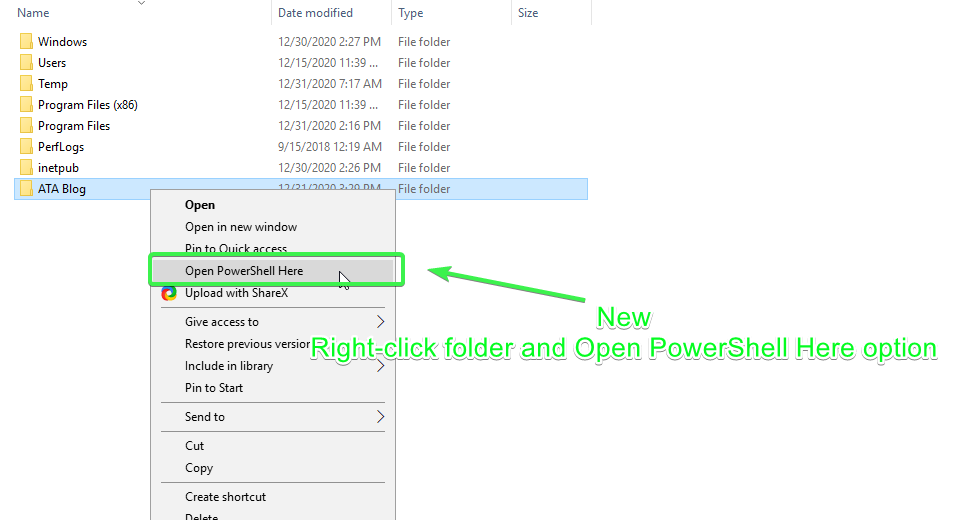Viewport: 963px width, 520px height.
Task: Click date 12/31/2020 7:17 AM
Action: tap(330, 83)
